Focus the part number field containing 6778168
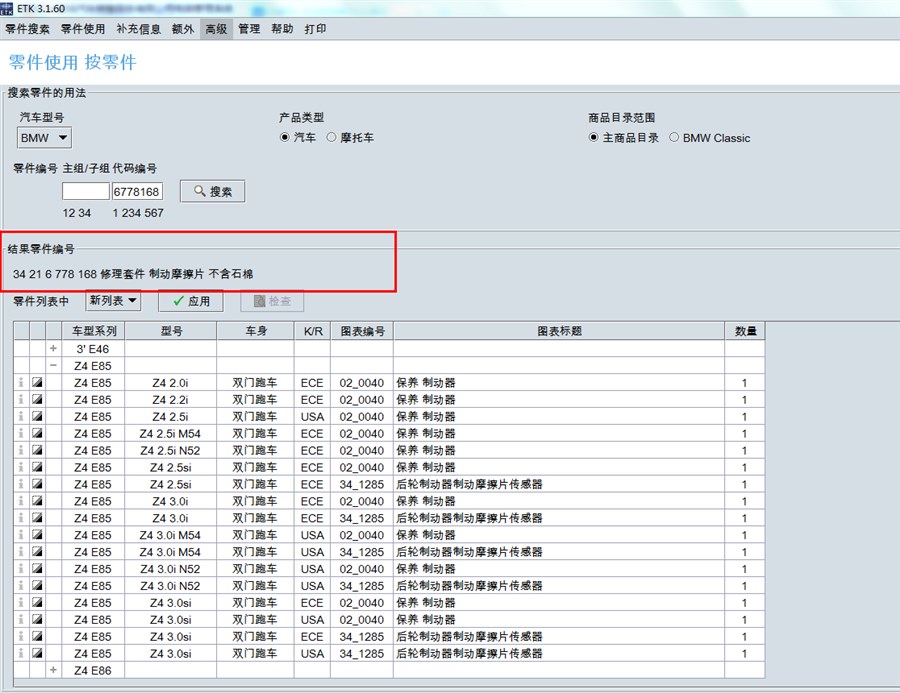Viewport: 900px width, 693px height. click(x=137, y=191)
